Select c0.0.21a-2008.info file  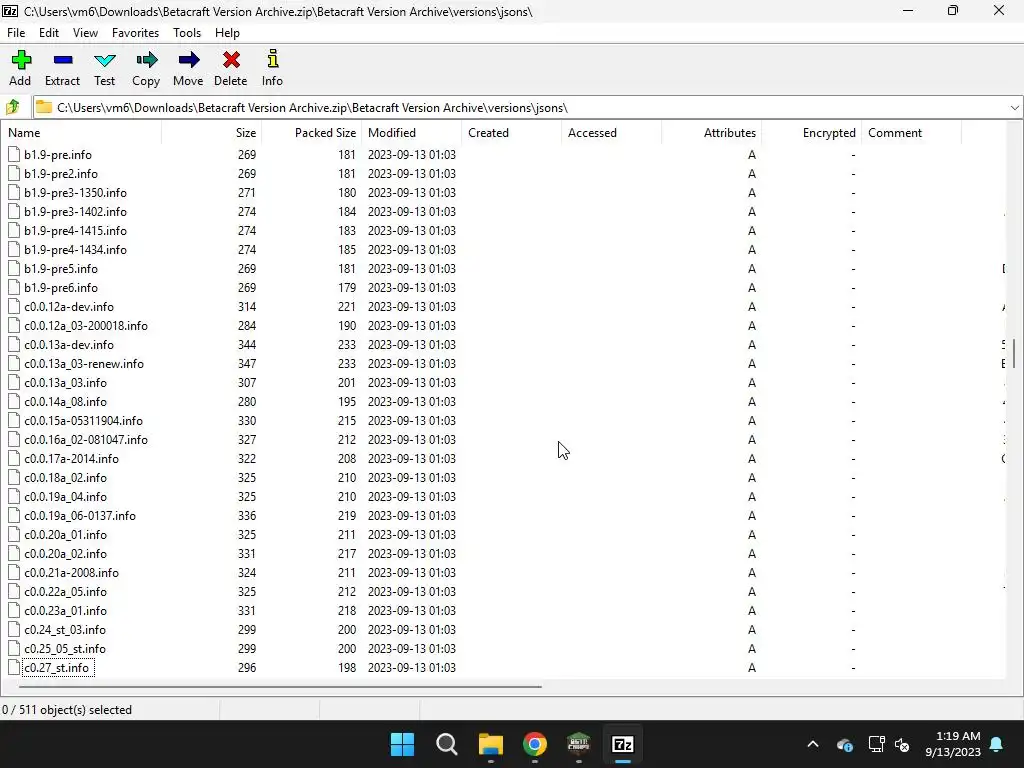coord(71,573)
